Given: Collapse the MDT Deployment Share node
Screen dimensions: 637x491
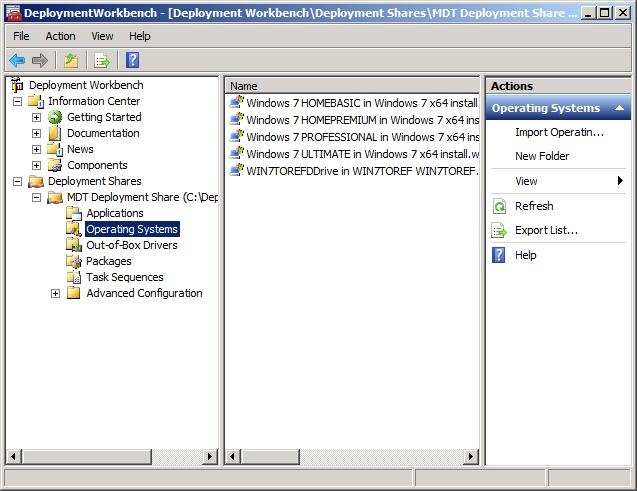Looking at the screenshot, I should click(37, 197).
